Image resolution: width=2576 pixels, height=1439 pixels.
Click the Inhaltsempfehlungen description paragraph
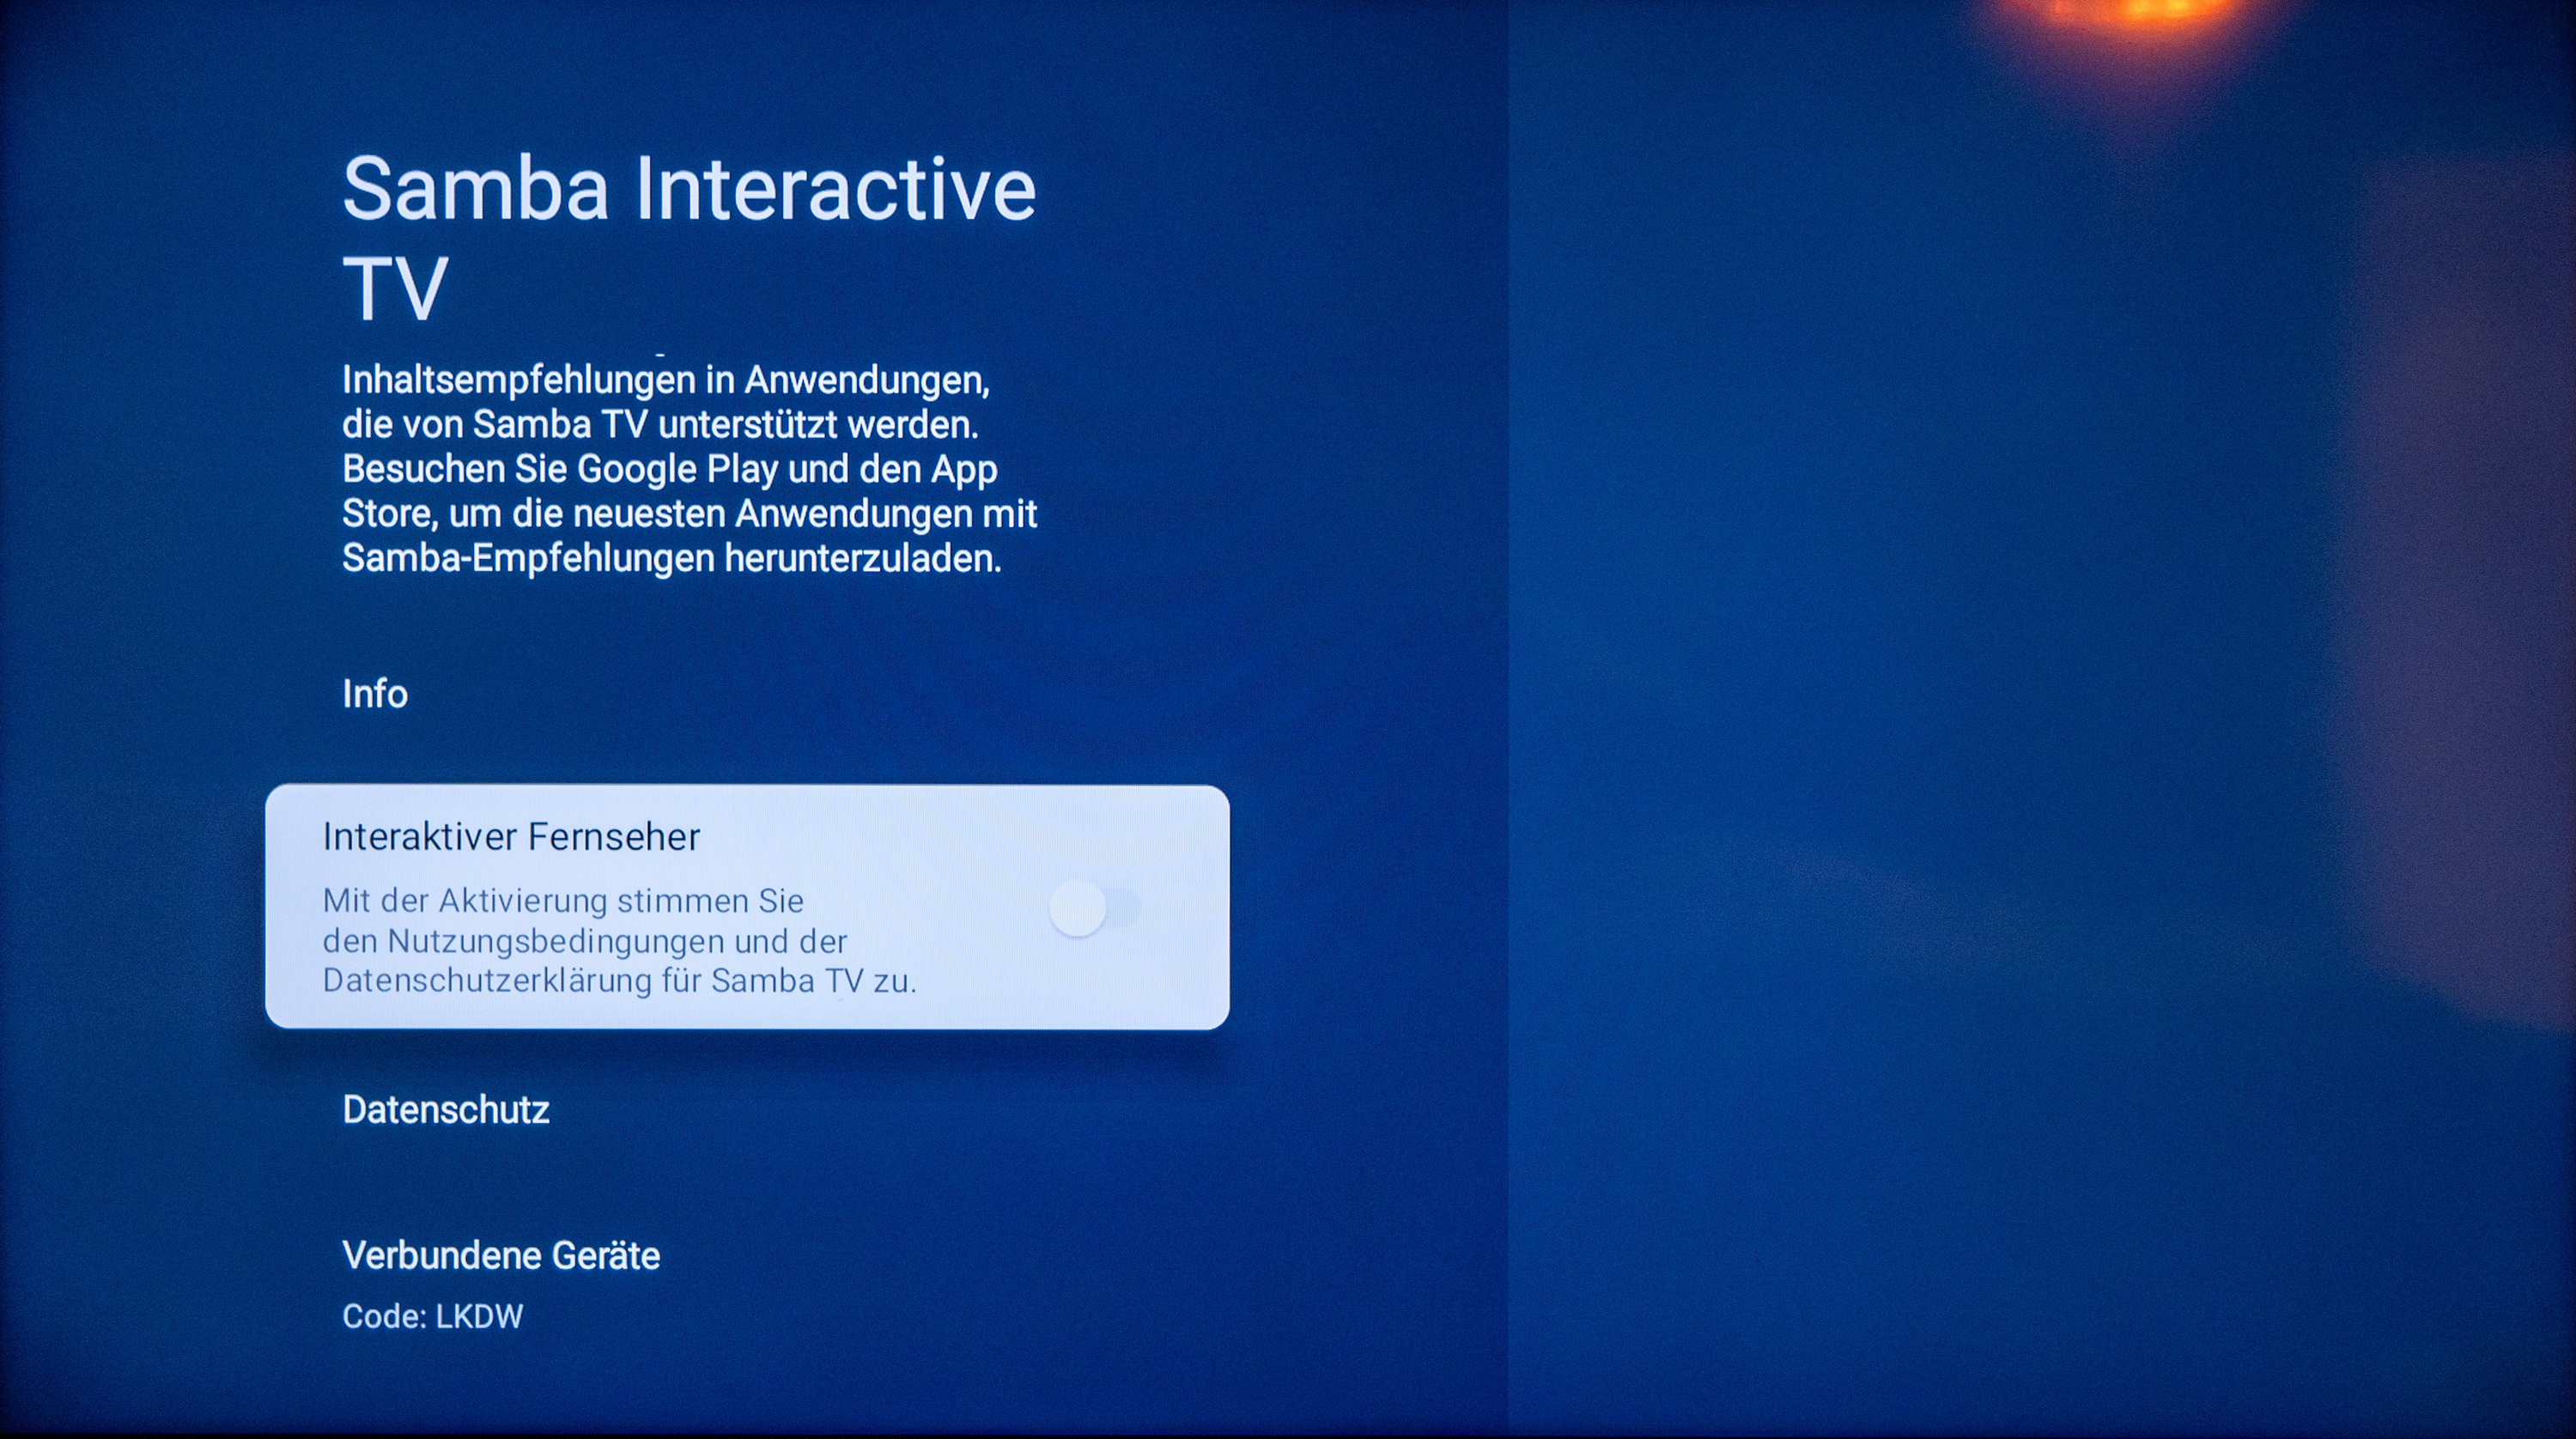point(689,468)
